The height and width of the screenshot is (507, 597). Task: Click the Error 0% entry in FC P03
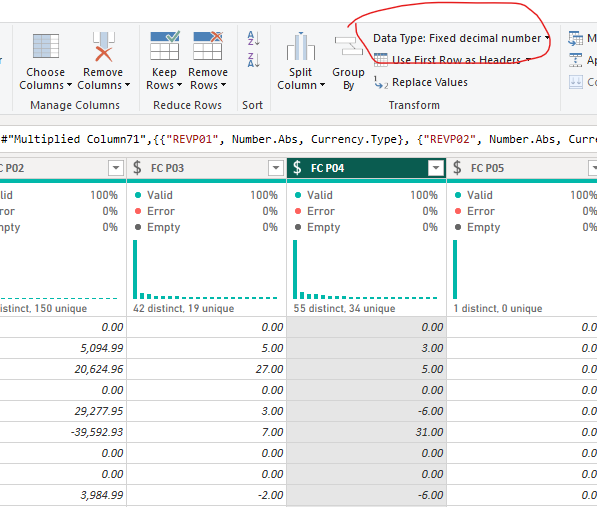point(206,211)
